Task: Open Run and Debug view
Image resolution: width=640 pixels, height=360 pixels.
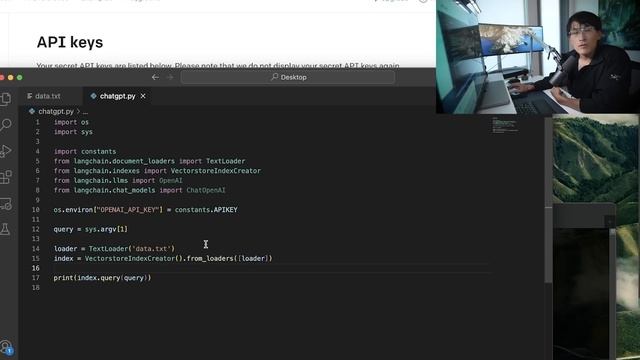Action: click(5, 151)
